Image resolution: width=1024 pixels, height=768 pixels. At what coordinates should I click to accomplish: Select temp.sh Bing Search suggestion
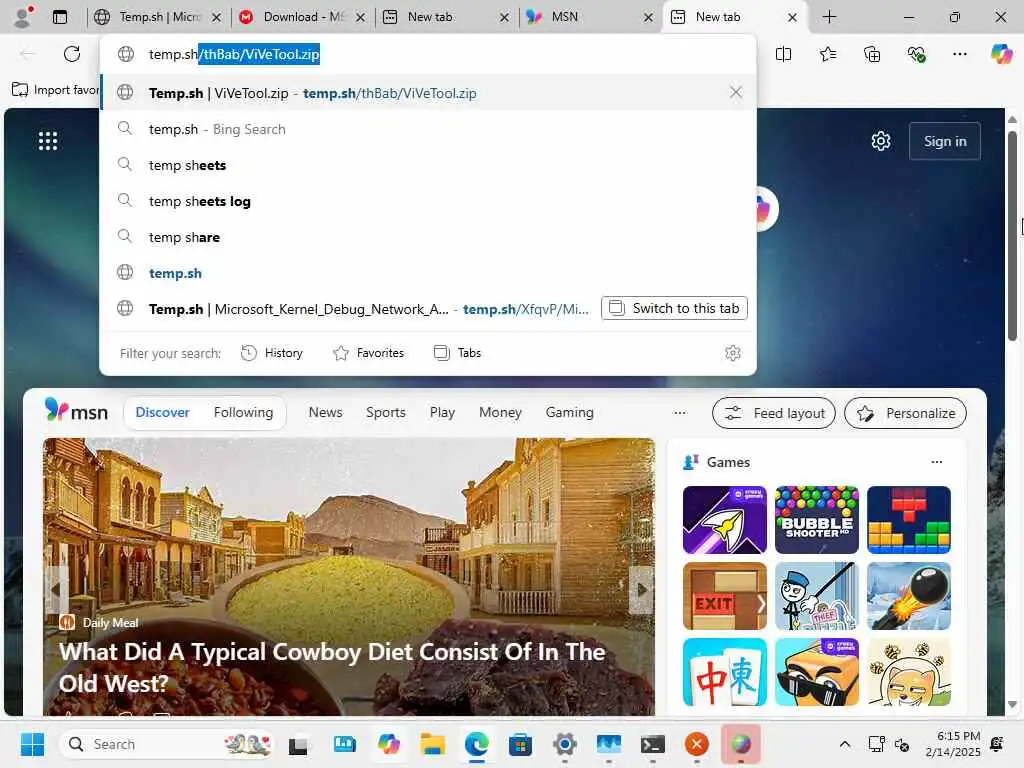click(428, 129)
